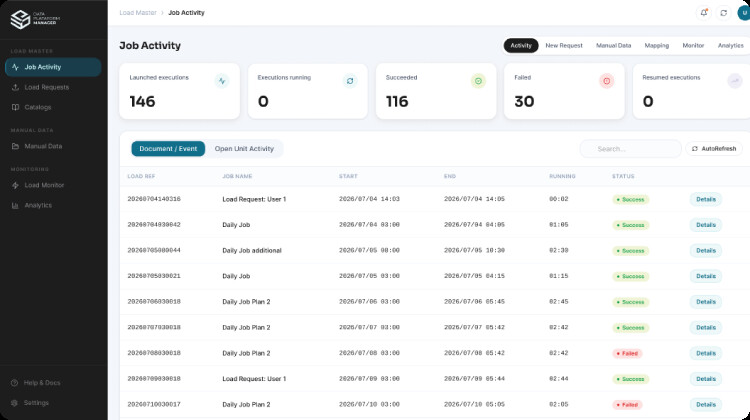Open Details for load 20260707030018
750x420 pixels.
706,328
